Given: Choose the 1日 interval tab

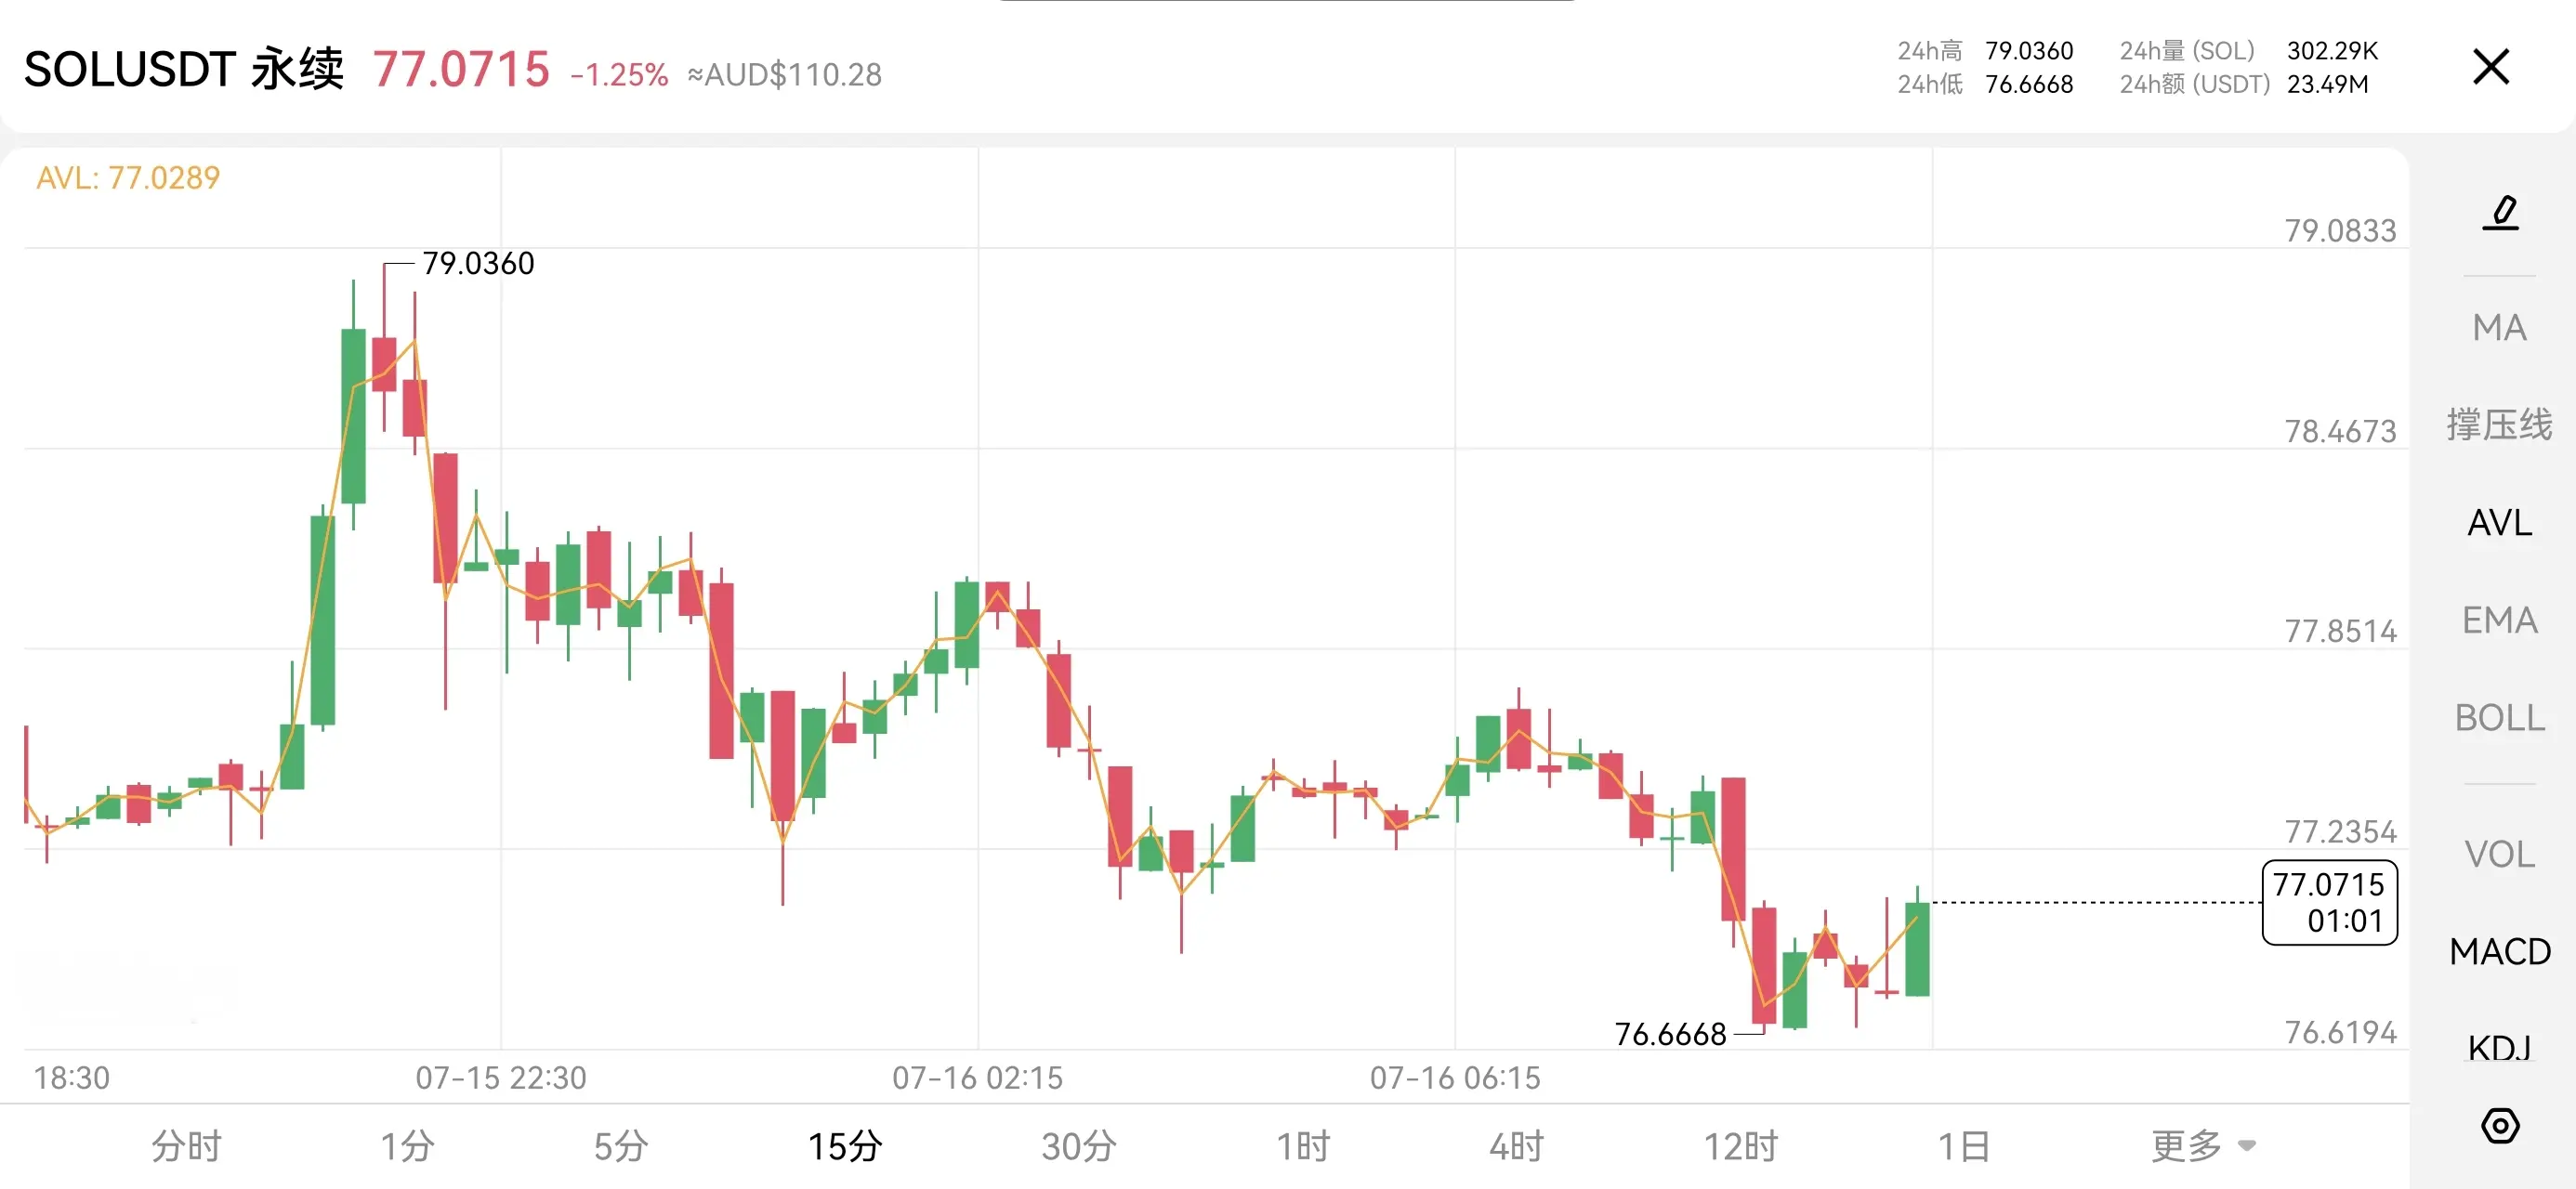Looking at the screenshot, I should coord(1964,1145).
